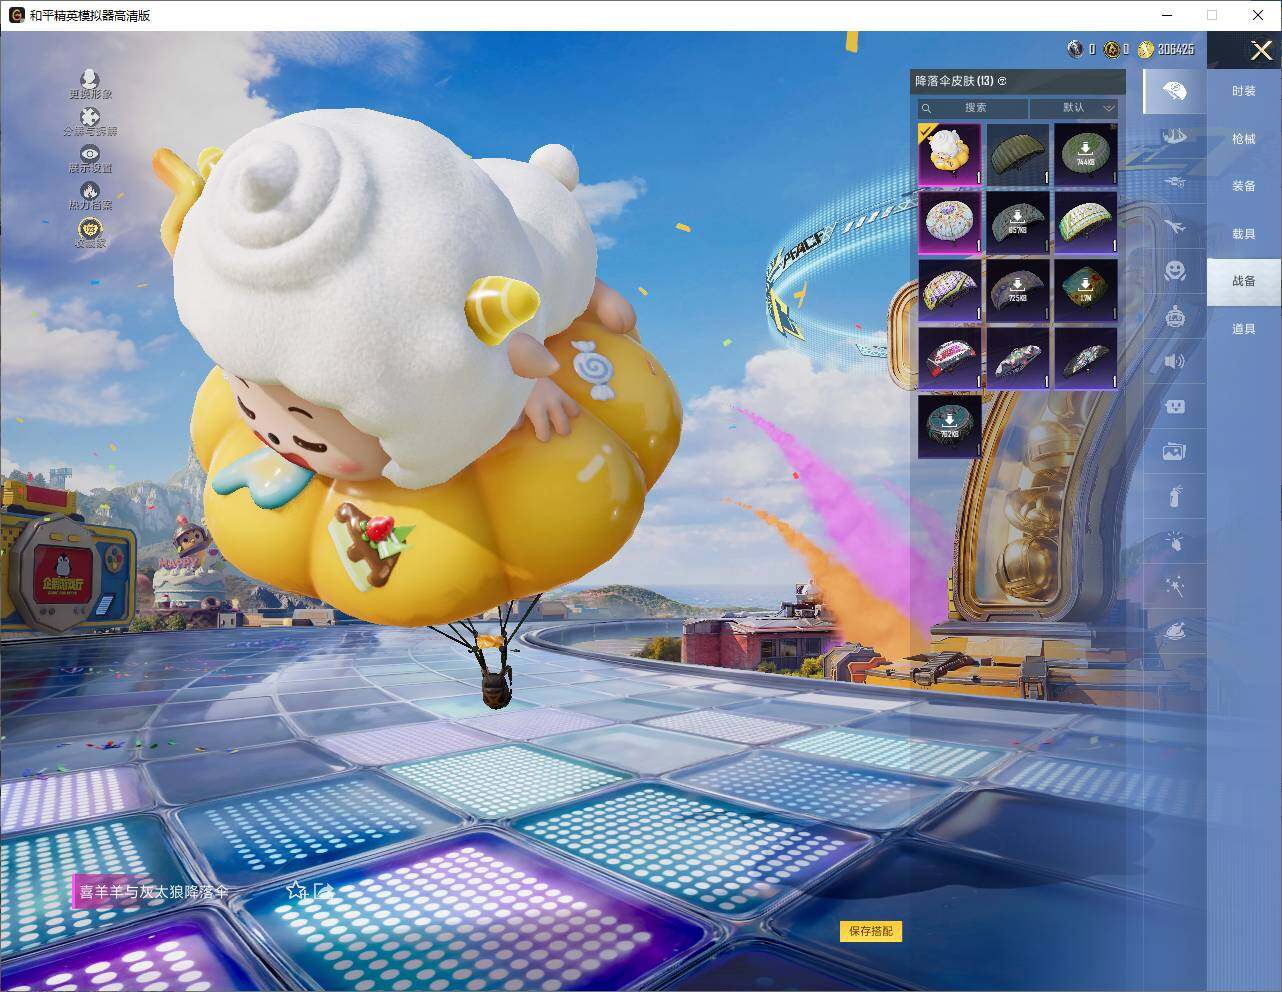Click the 降落伞皮肤 (13) panel title
The height and width of the screenshot is (992, 1282).
(954, 81)
